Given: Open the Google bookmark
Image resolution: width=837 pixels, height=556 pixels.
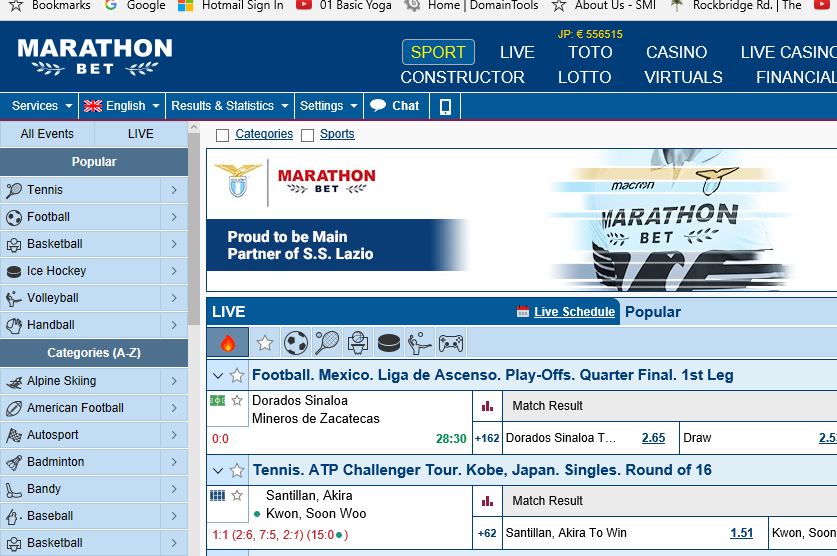Looking at the screenshot, I should point(136,6).
